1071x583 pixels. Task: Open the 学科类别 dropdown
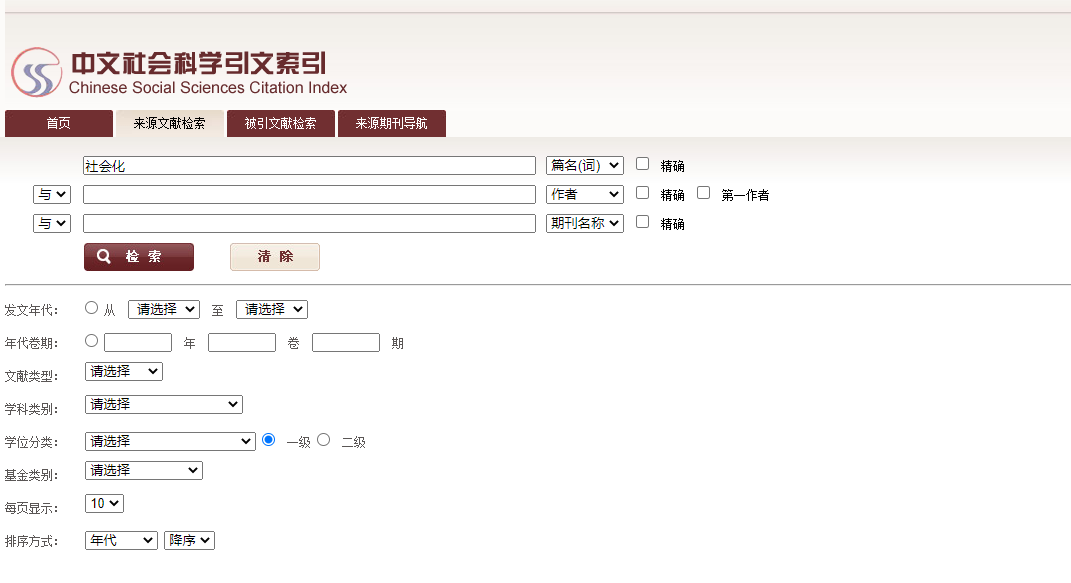click(x=164, y=404)
